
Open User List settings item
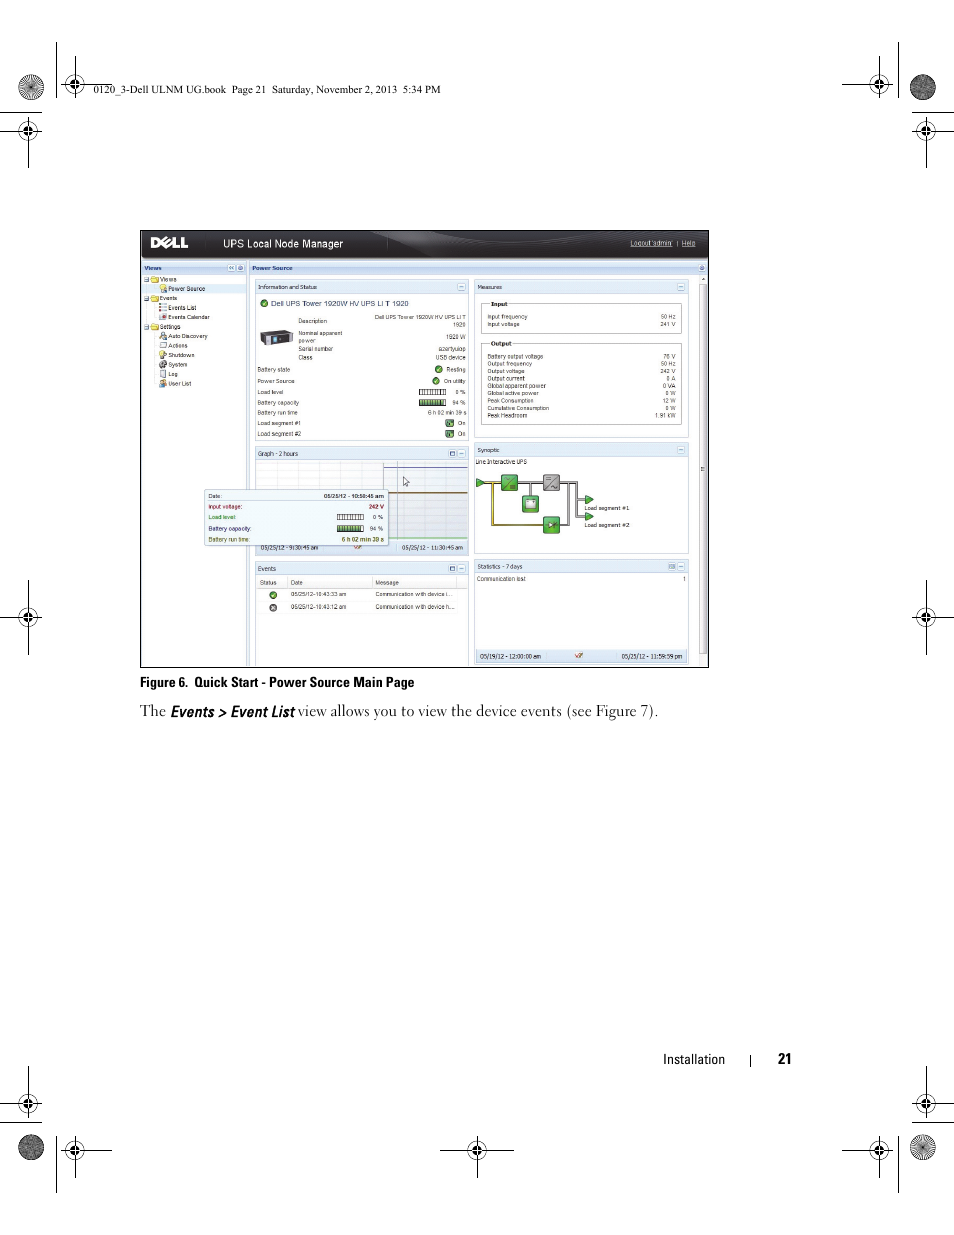(180, 384)
